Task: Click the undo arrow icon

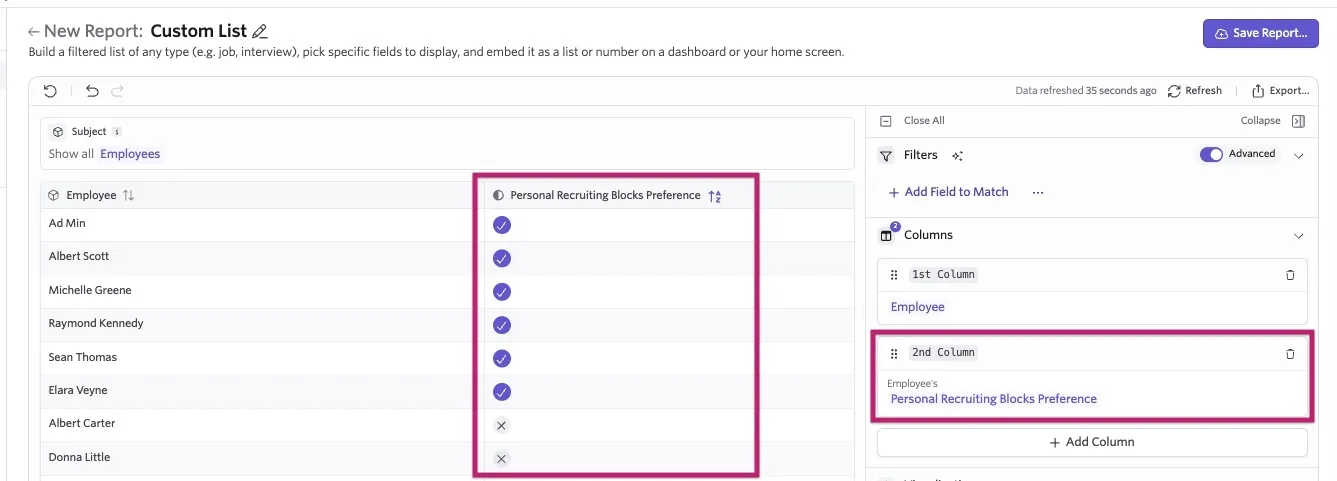Action: 92,91
